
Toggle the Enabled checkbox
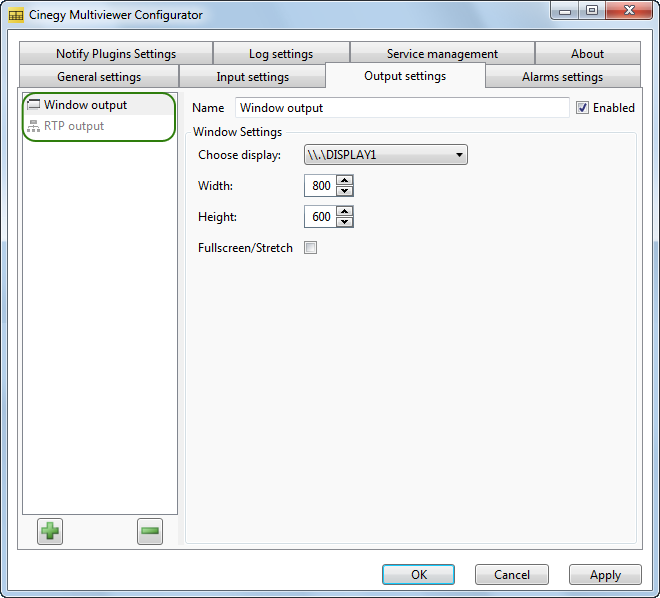pos(582,108)
